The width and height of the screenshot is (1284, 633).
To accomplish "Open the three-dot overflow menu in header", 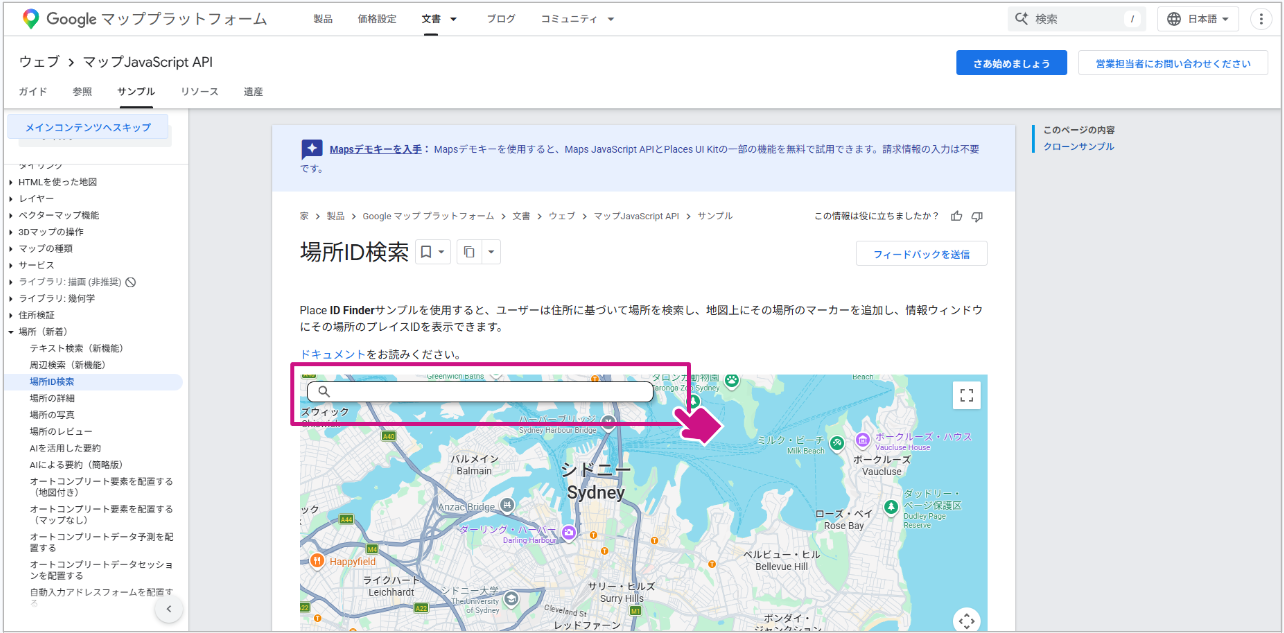I will click(x=1260, y=19).
